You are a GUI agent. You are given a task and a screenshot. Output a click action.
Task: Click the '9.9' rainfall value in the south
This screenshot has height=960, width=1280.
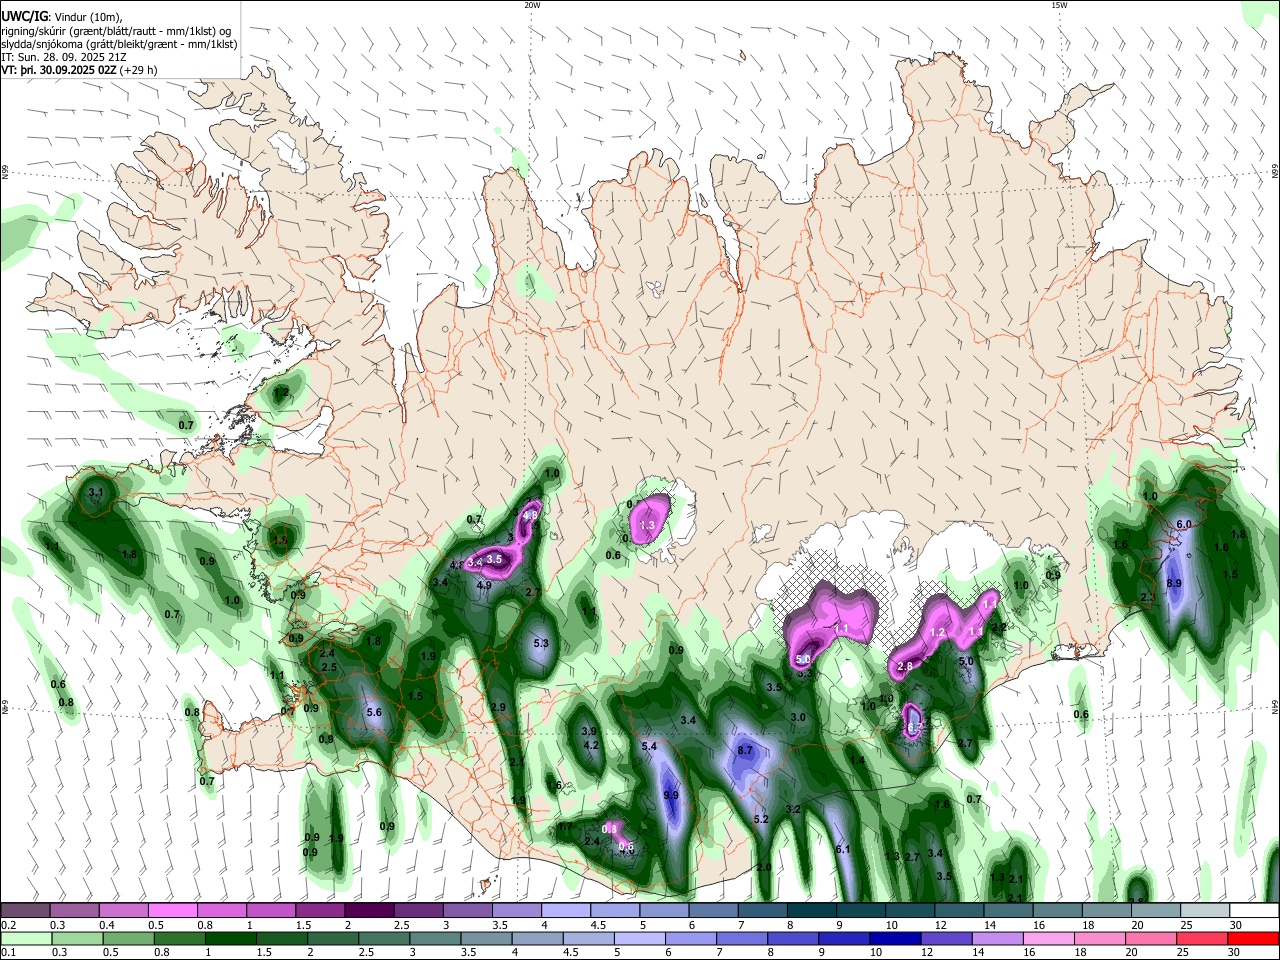[671, 795]
